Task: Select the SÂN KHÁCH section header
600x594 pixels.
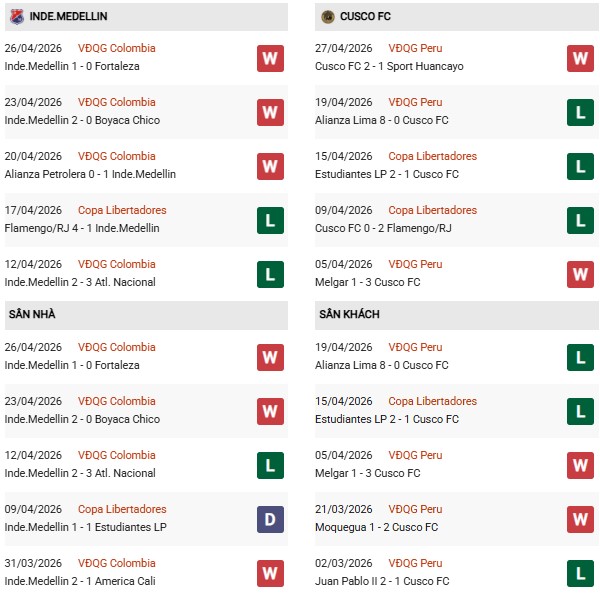Action: (349, 315)
